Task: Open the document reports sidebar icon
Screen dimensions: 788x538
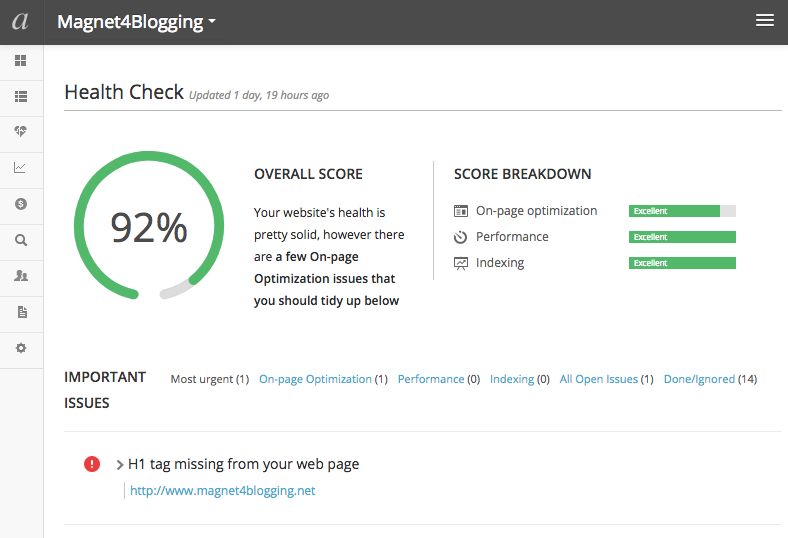Action: 22,312
